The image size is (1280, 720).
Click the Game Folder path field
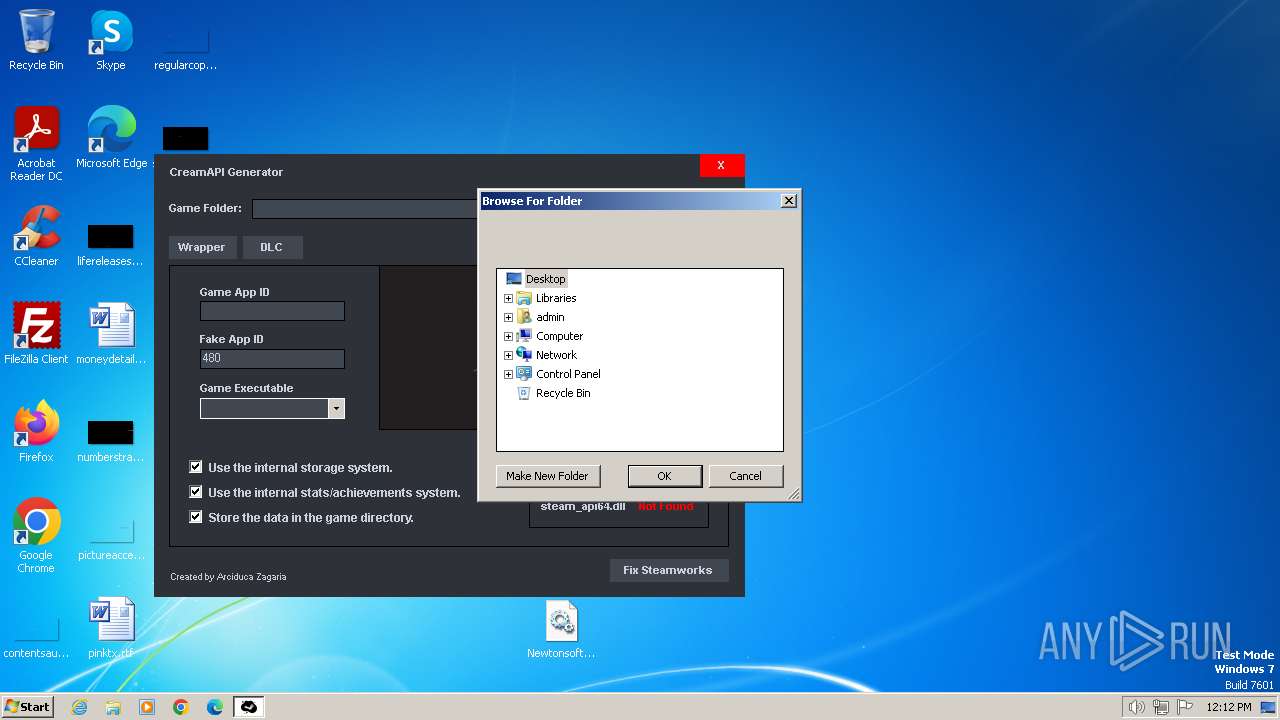pos(365,209)
